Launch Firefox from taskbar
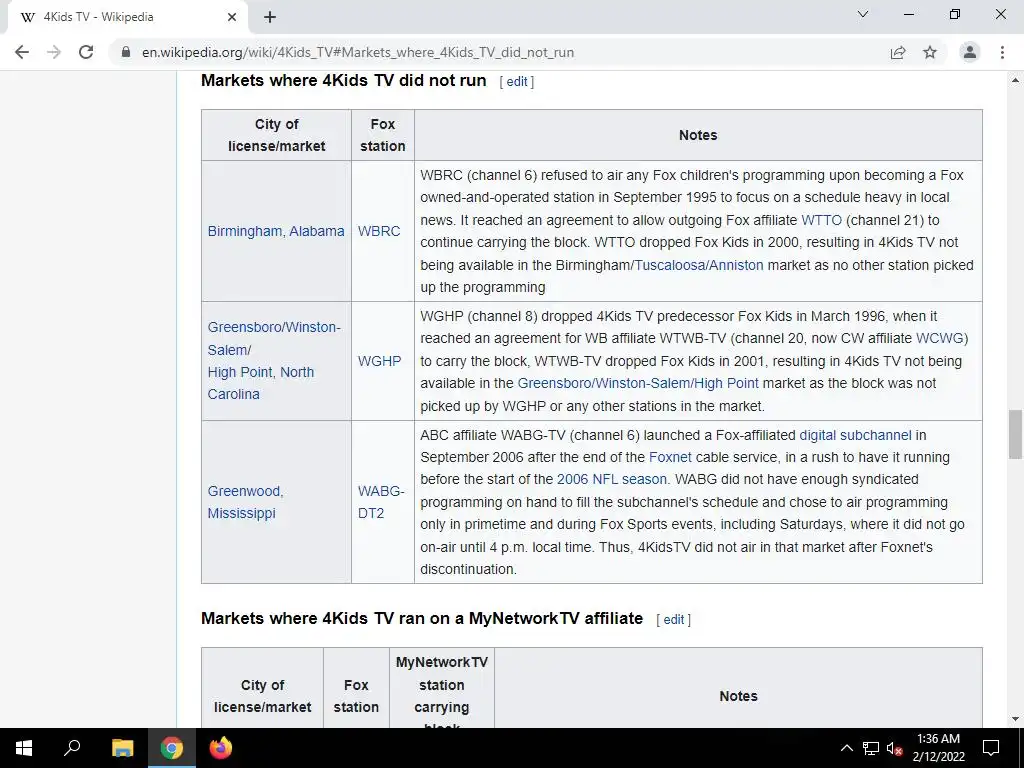The width and height of the screenshot is (1024, 768). [x=221, y=748]
